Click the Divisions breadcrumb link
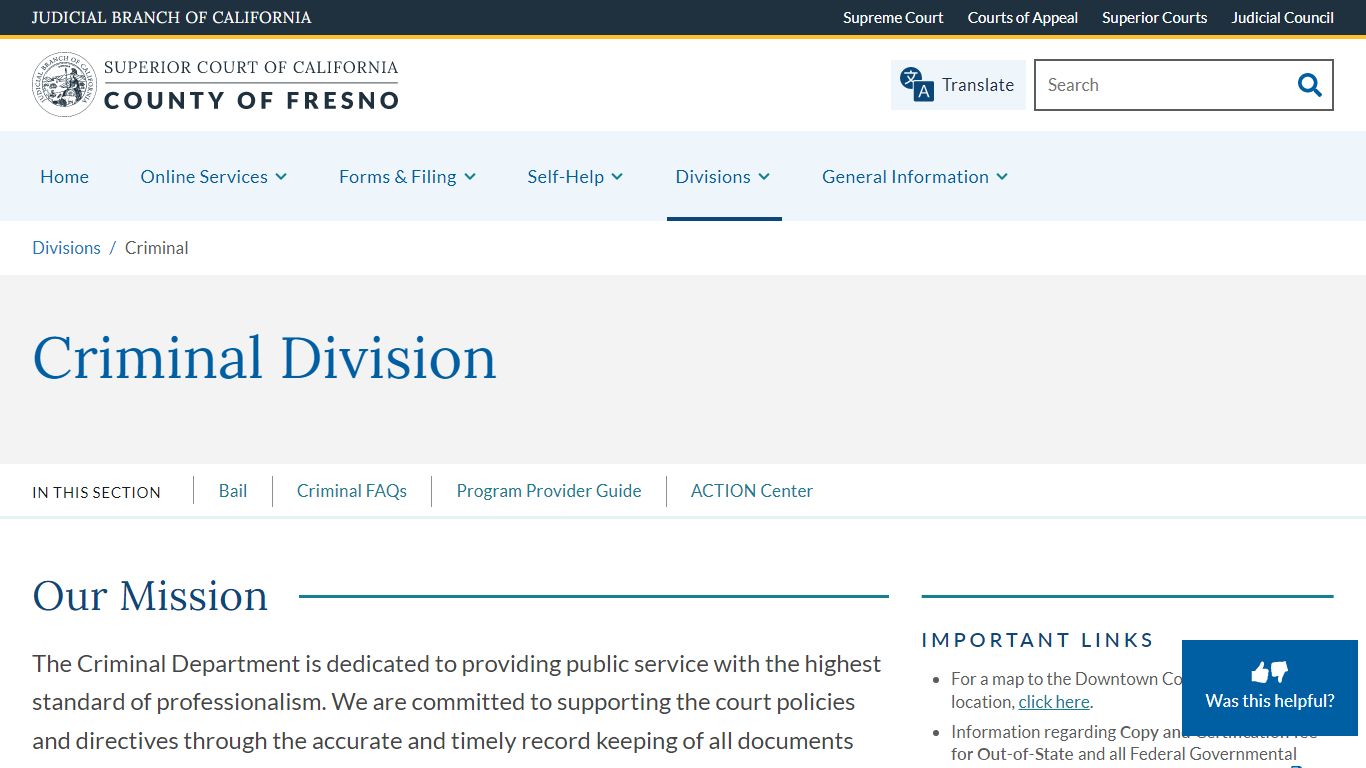Screen dimensions: 1366x768 [66, 248]
